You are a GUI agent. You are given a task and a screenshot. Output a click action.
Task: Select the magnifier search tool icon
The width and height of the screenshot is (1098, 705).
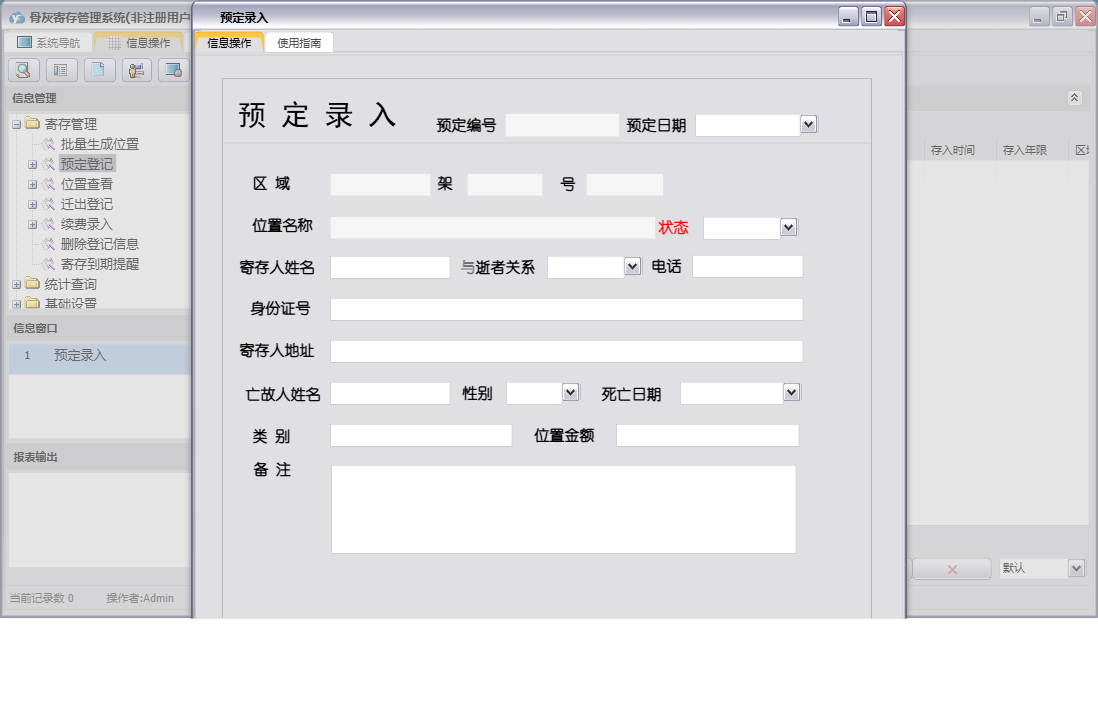(x=23, y=69)
